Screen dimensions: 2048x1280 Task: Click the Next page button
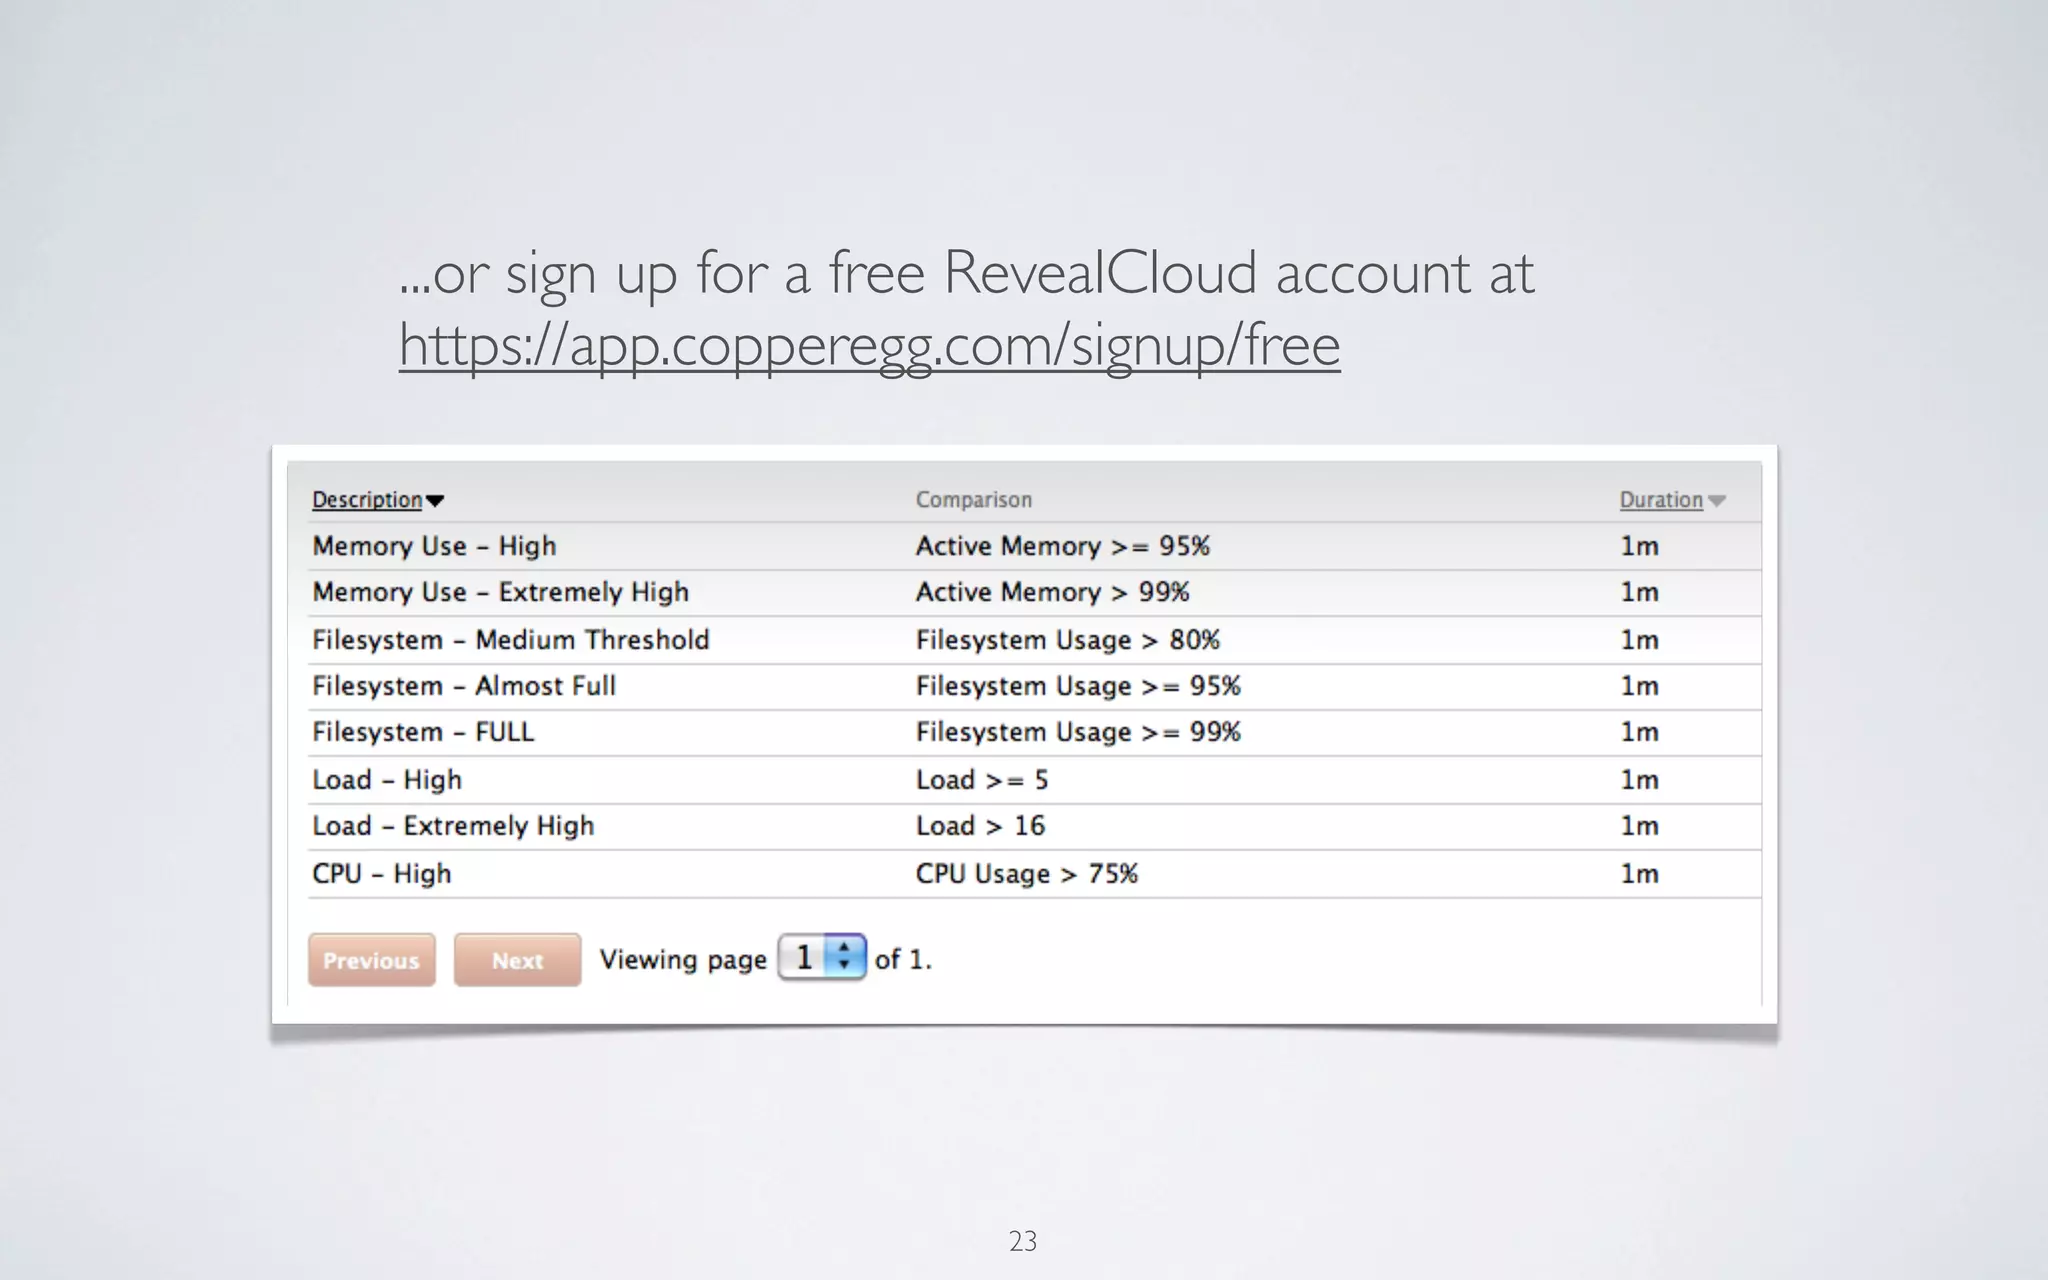pyautogui.click(x=517, y=960)
